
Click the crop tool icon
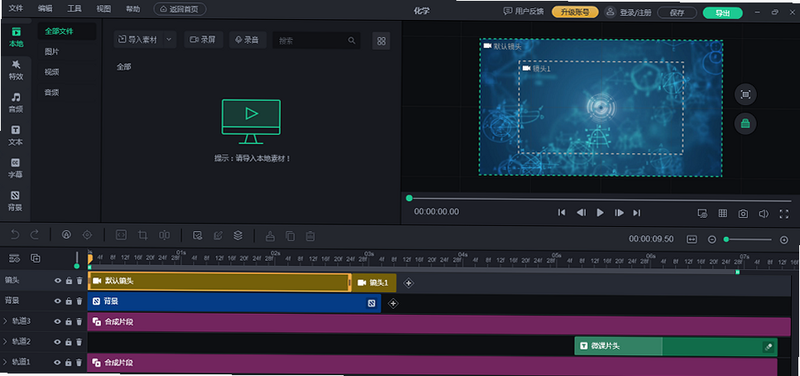143,235
